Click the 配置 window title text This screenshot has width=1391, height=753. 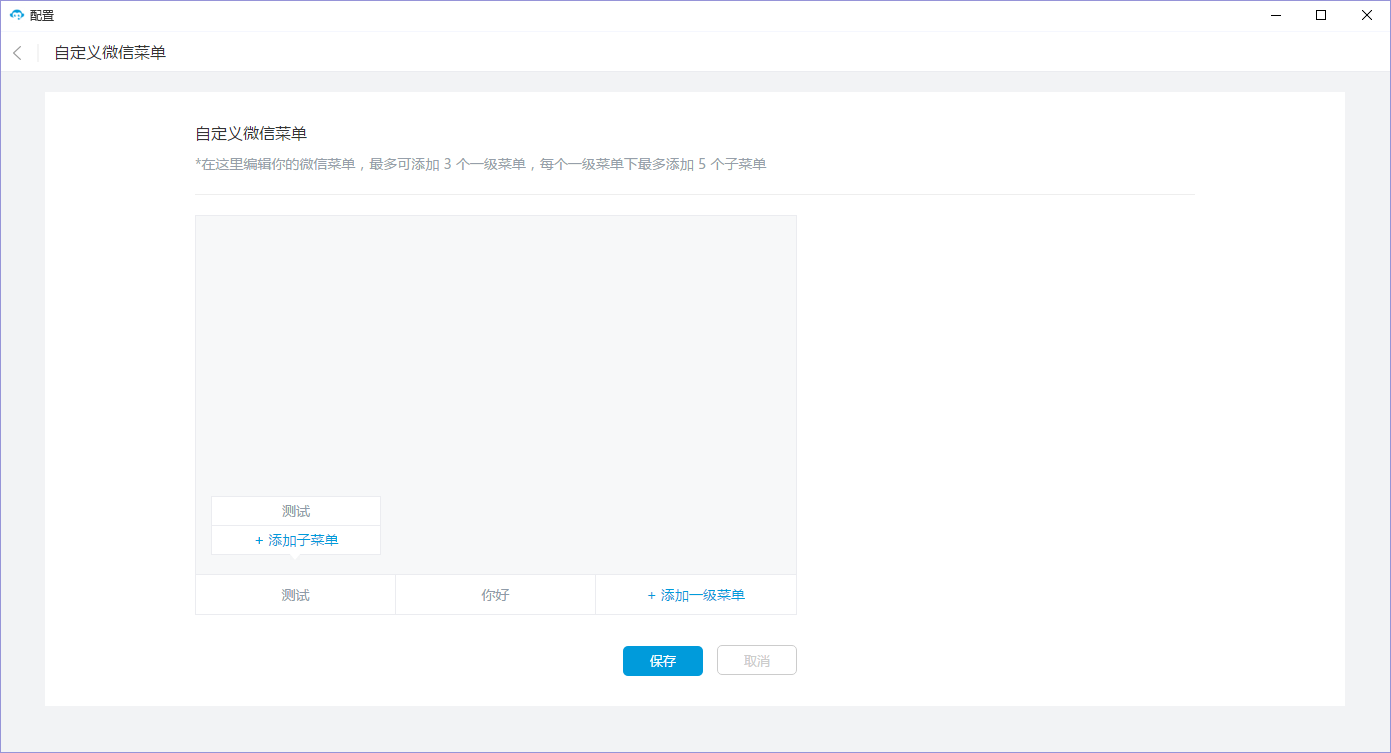(42, 16)
